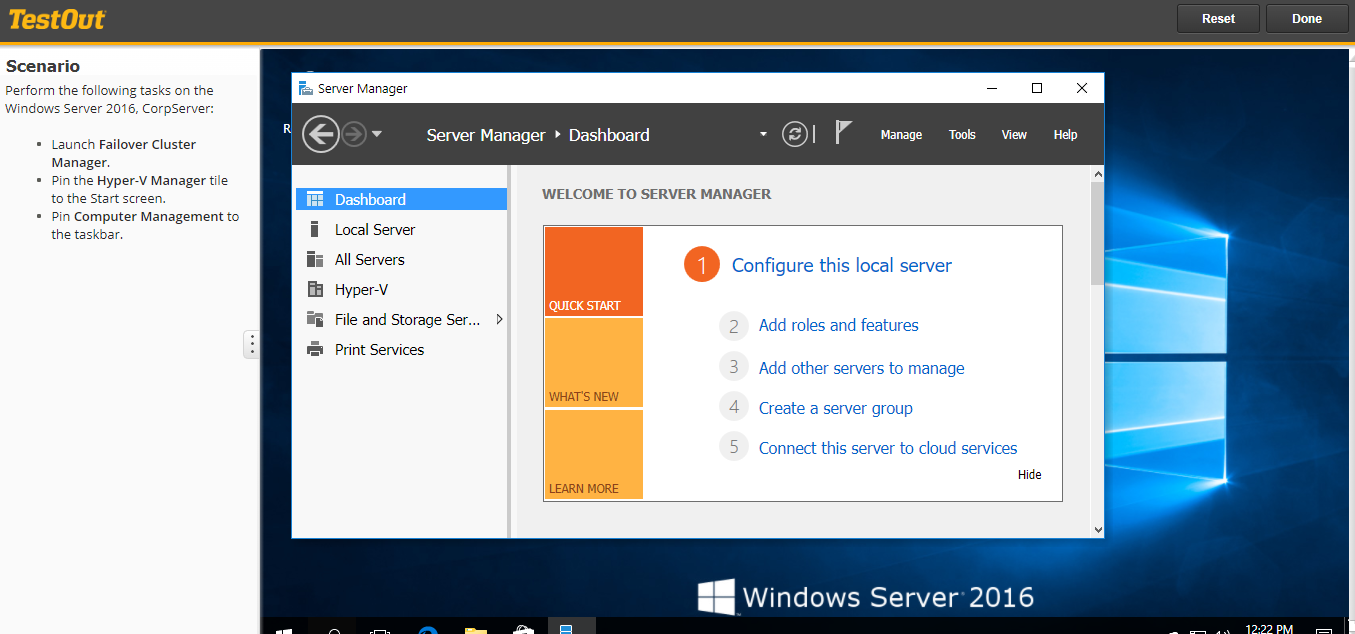
Task: Minimize the Server Manager window
Action: (x=991, y=88)
